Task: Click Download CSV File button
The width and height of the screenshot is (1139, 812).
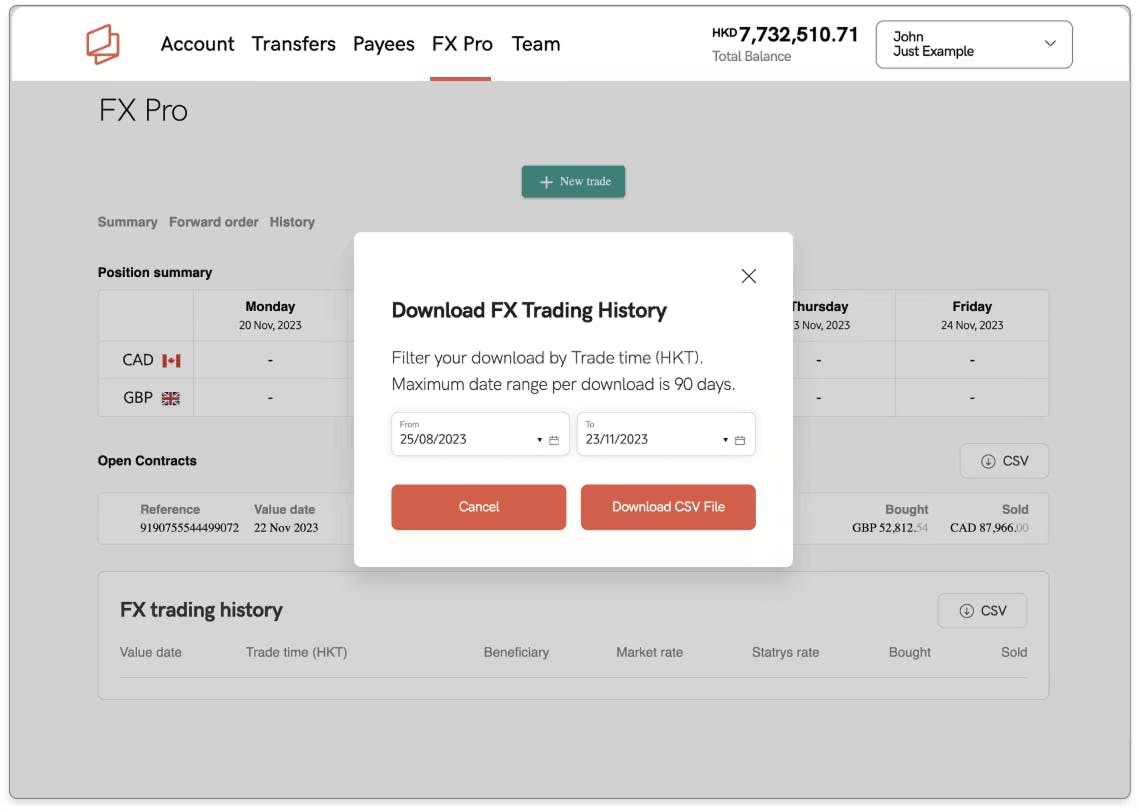Action: pos(668,507)
